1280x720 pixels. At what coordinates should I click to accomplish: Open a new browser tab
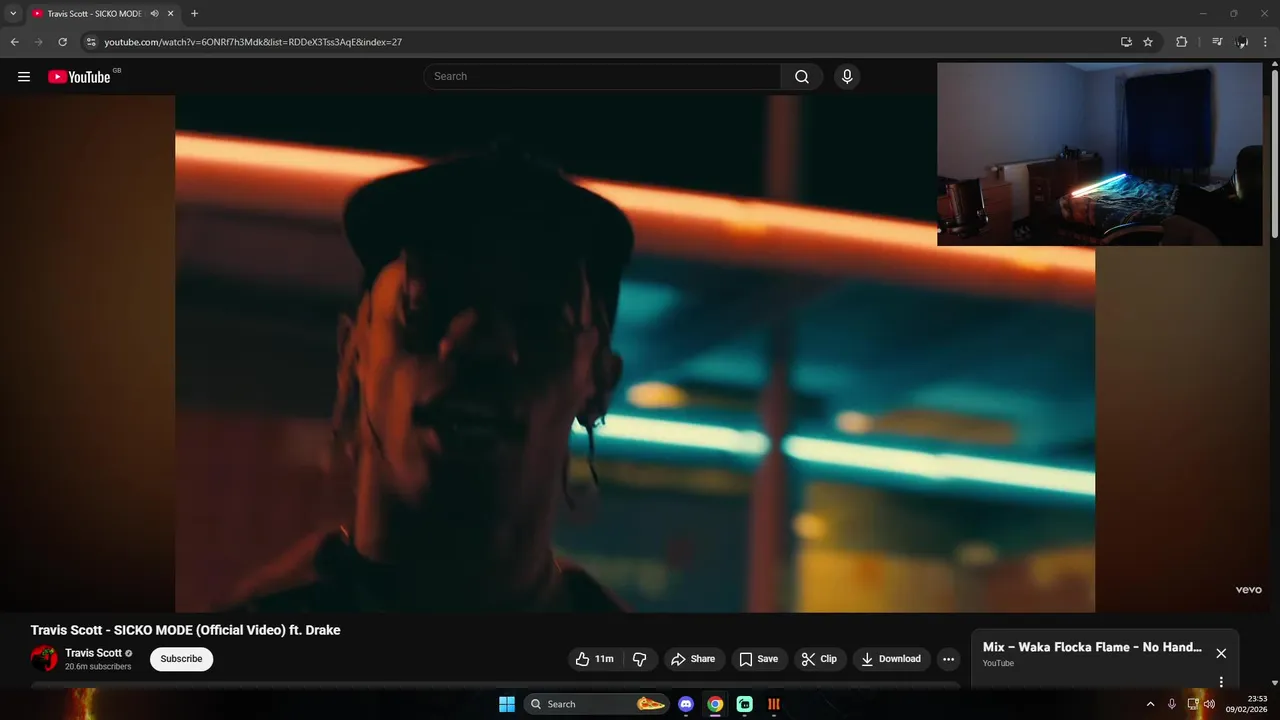(x=194, y=14)
